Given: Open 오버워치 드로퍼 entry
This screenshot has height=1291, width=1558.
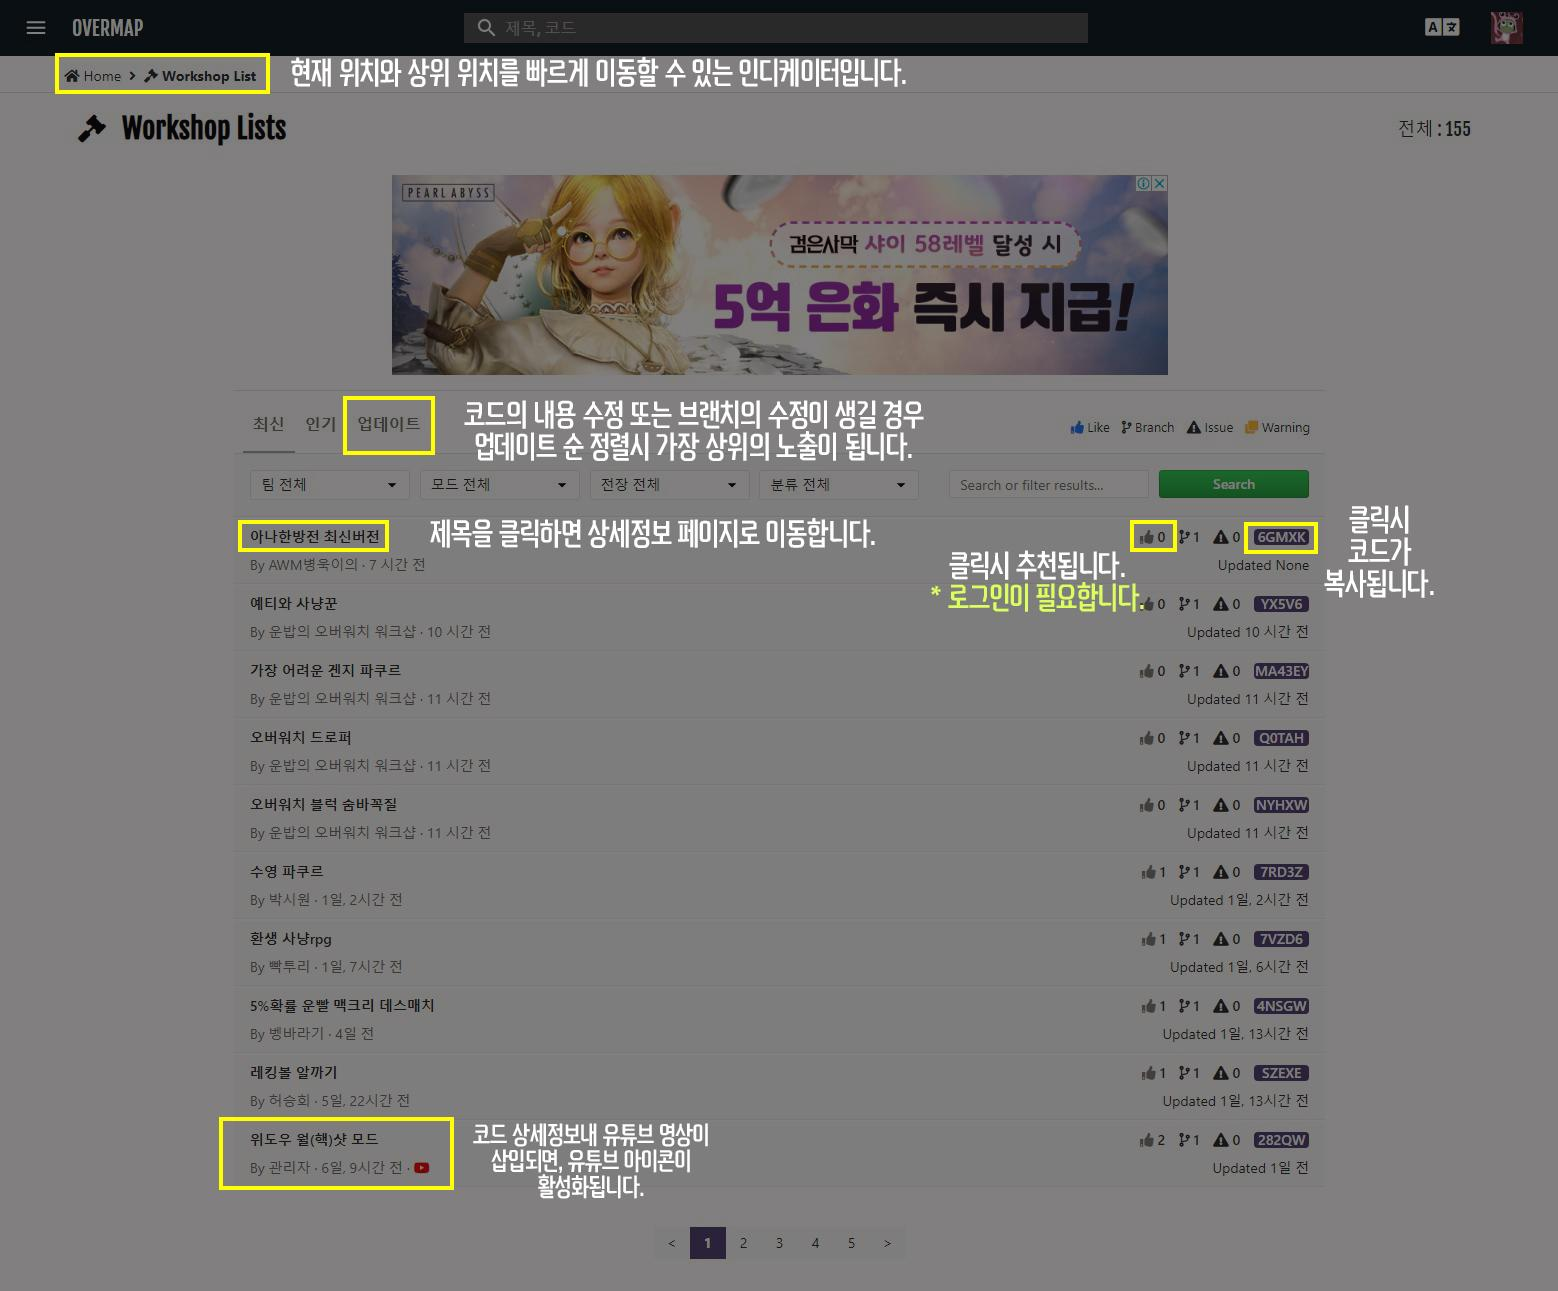Looking at the screenshot, I should (300, 737).
